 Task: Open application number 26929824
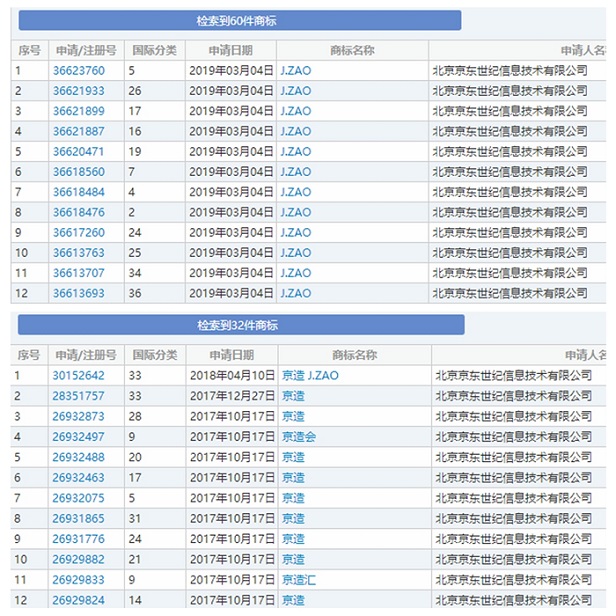point(78,599)
